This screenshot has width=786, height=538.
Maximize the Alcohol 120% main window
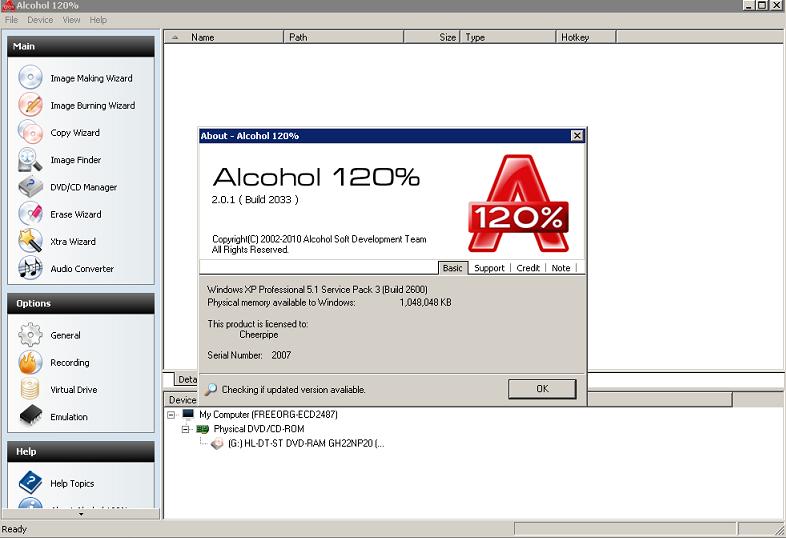tap(762, 5)
